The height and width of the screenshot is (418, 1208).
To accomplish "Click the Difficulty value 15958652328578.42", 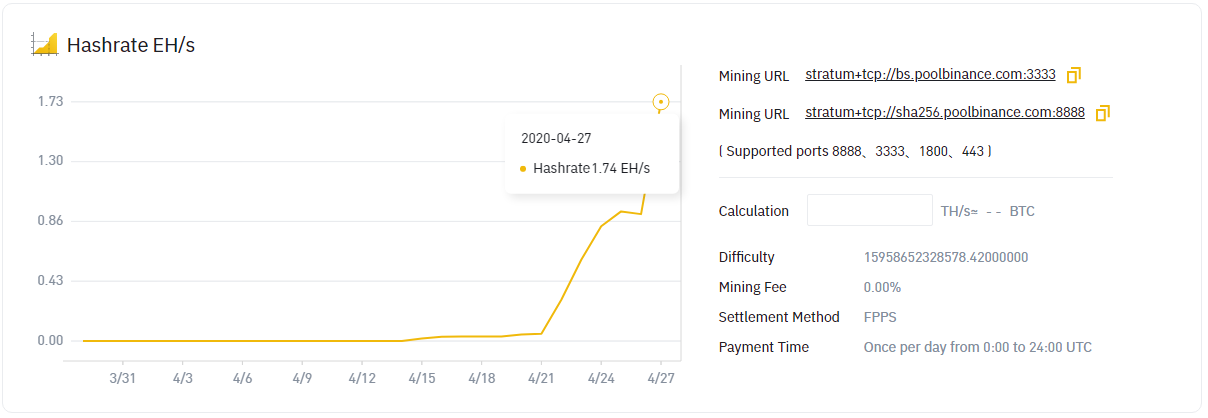I will [945, 257].
